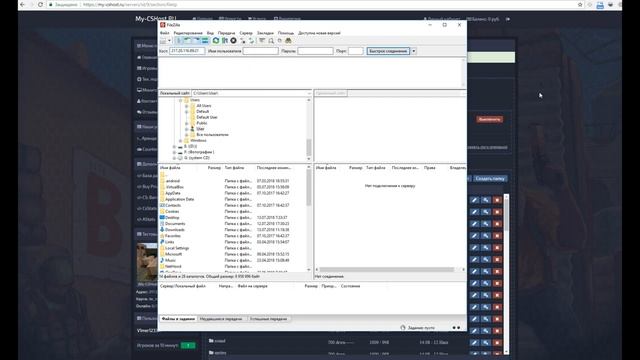This screenshot has width=640, height=360.
Task: Click the magnifying glass toolbar icon
Action: 271,41
